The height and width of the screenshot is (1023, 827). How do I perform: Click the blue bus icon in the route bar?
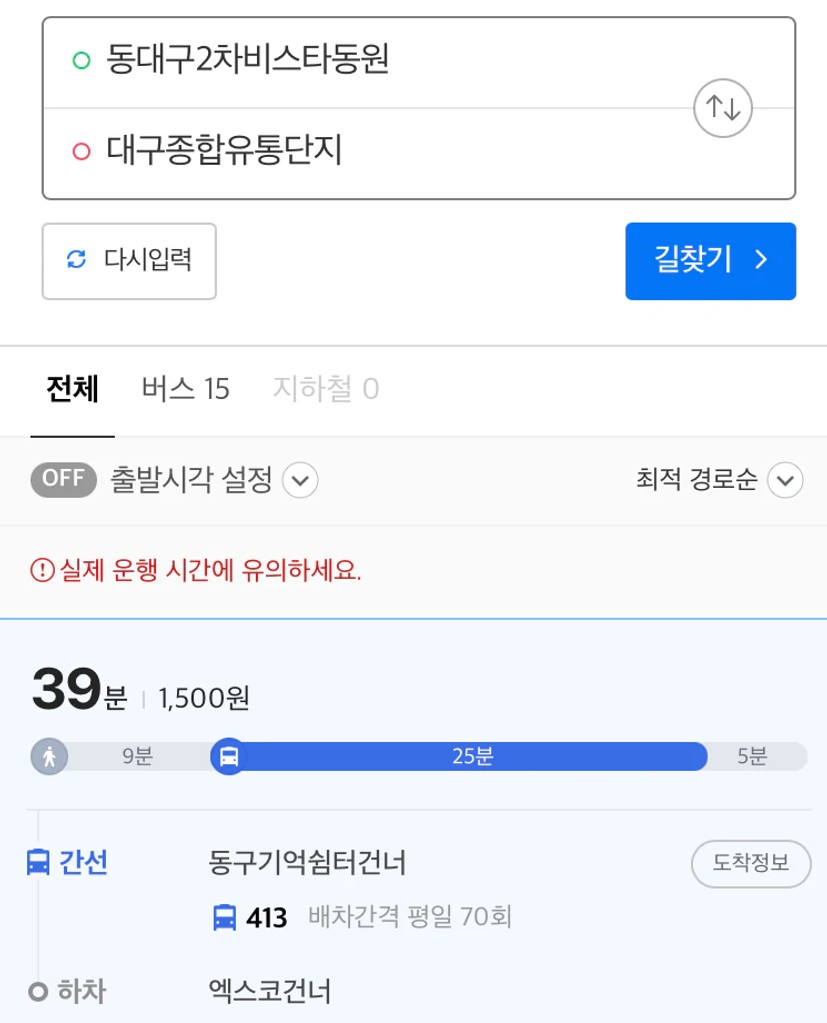coord(229,757)
